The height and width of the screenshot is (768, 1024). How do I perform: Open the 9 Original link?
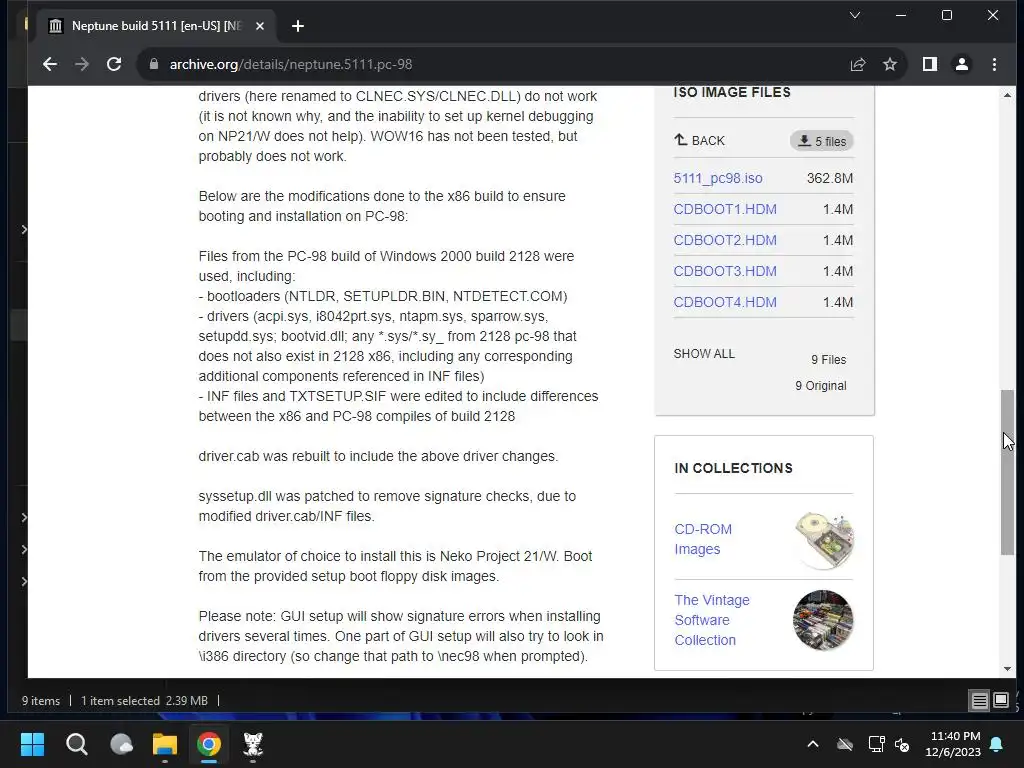point(821,386)
